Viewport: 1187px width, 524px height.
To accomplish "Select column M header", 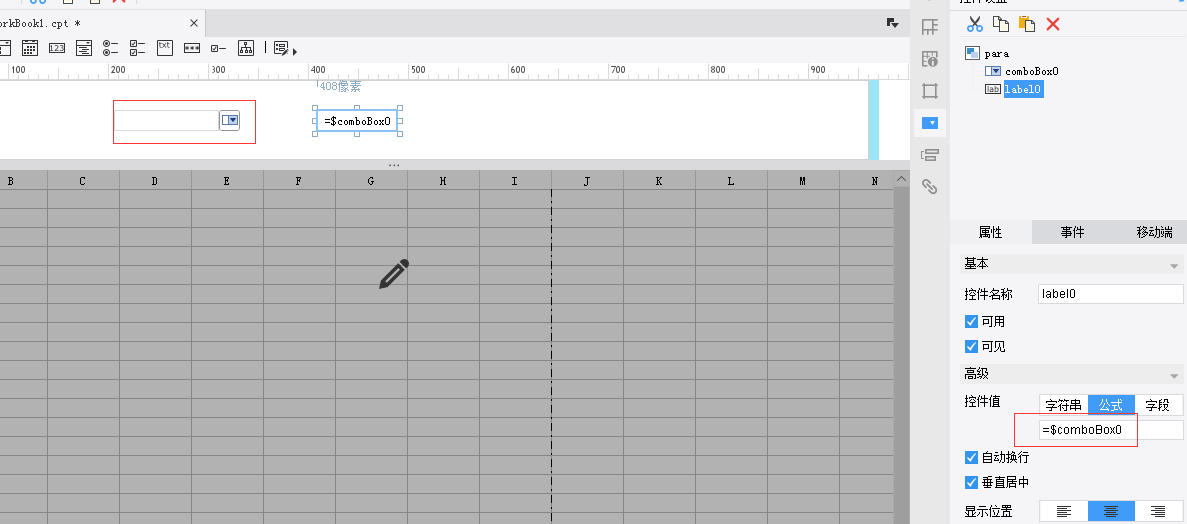I will coord(802,180).
